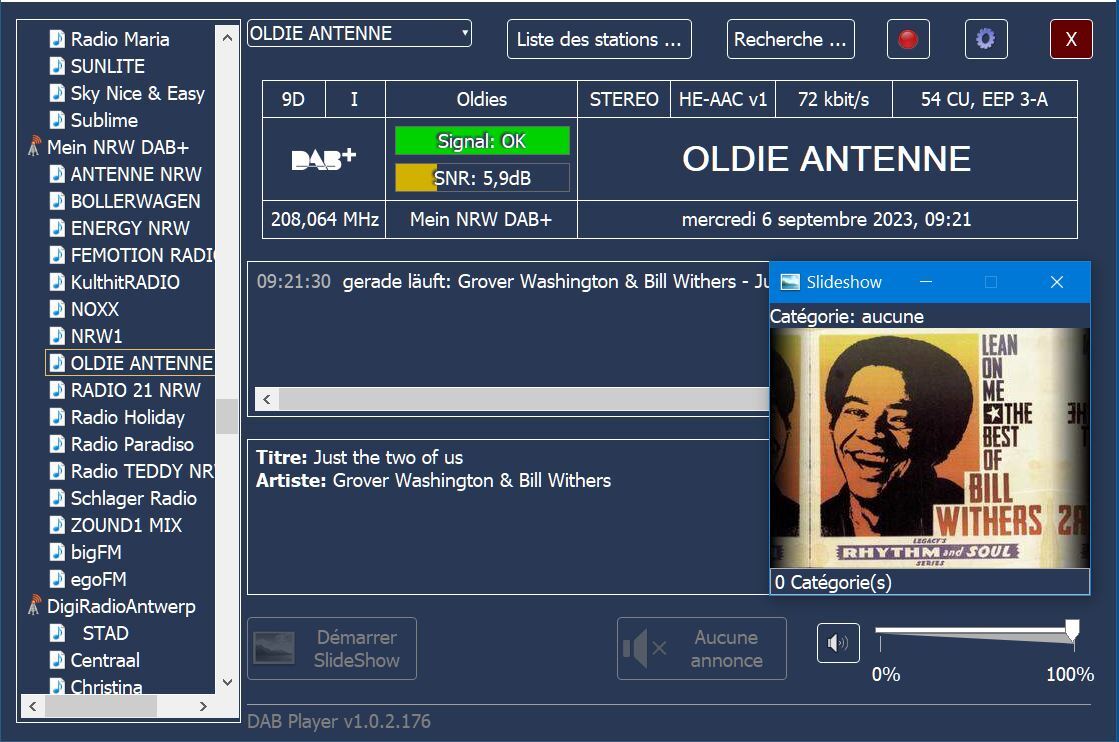This screenshot has height=742, width=1119.
Task: Click the music note icon of Radio Maria
Action: coord(57,39)
